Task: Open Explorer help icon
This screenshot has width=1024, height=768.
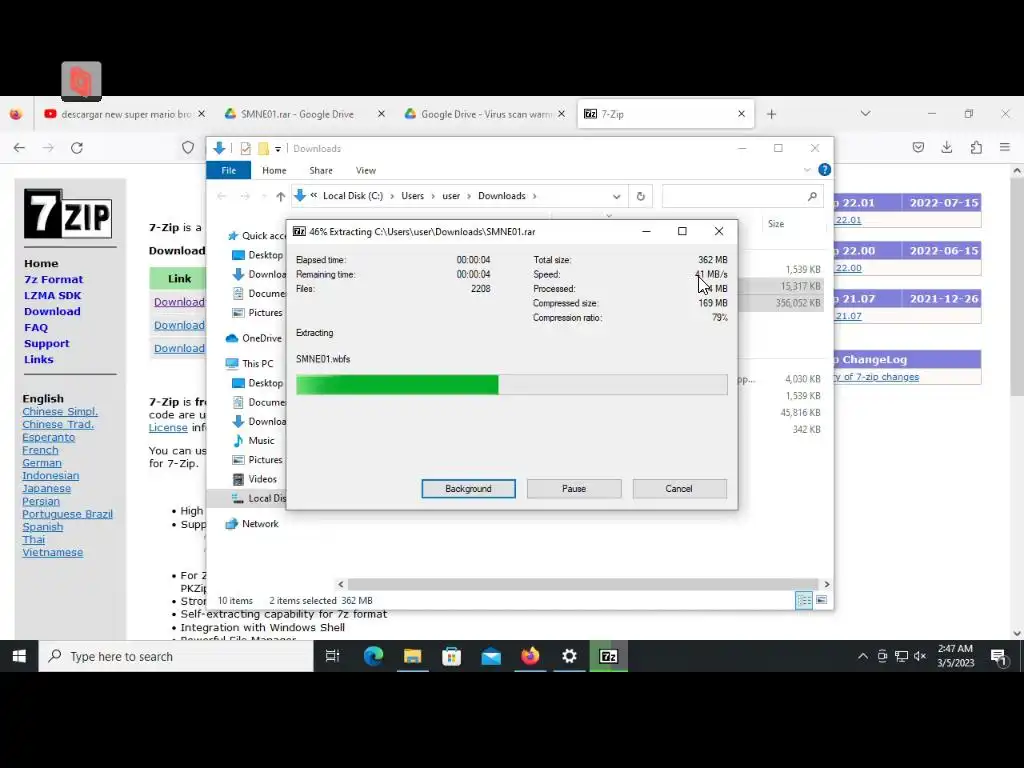Action: point(825,170)
